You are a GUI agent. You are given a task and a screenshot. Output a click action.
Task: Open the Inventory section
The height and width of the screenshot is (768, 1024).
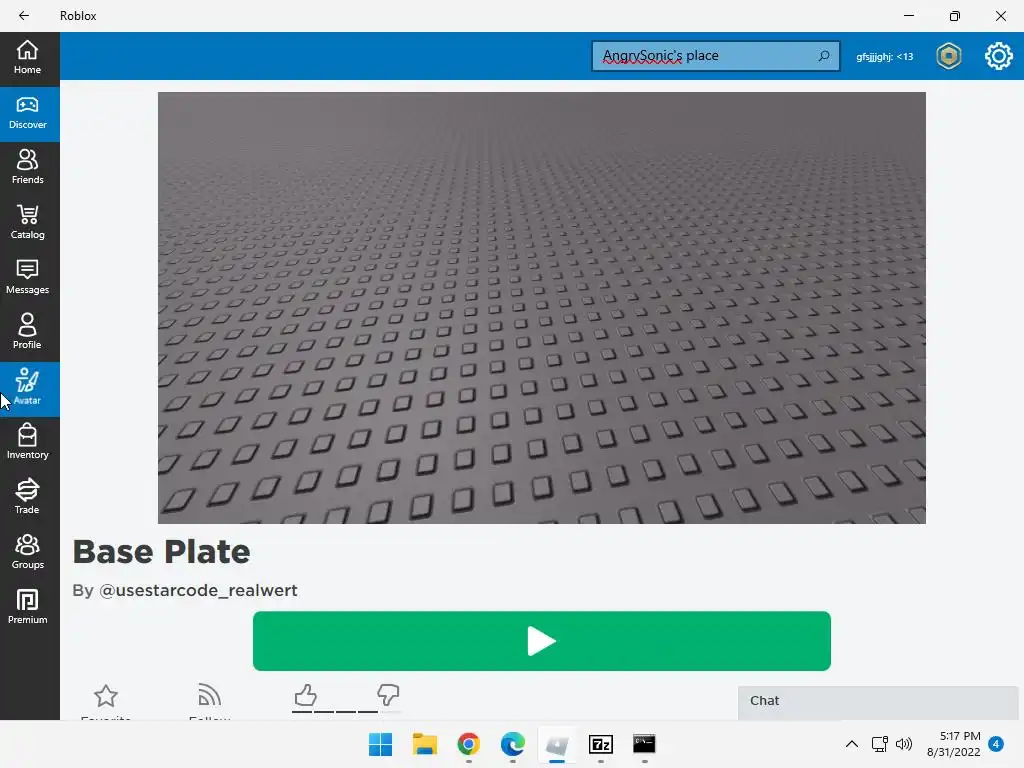27,443
